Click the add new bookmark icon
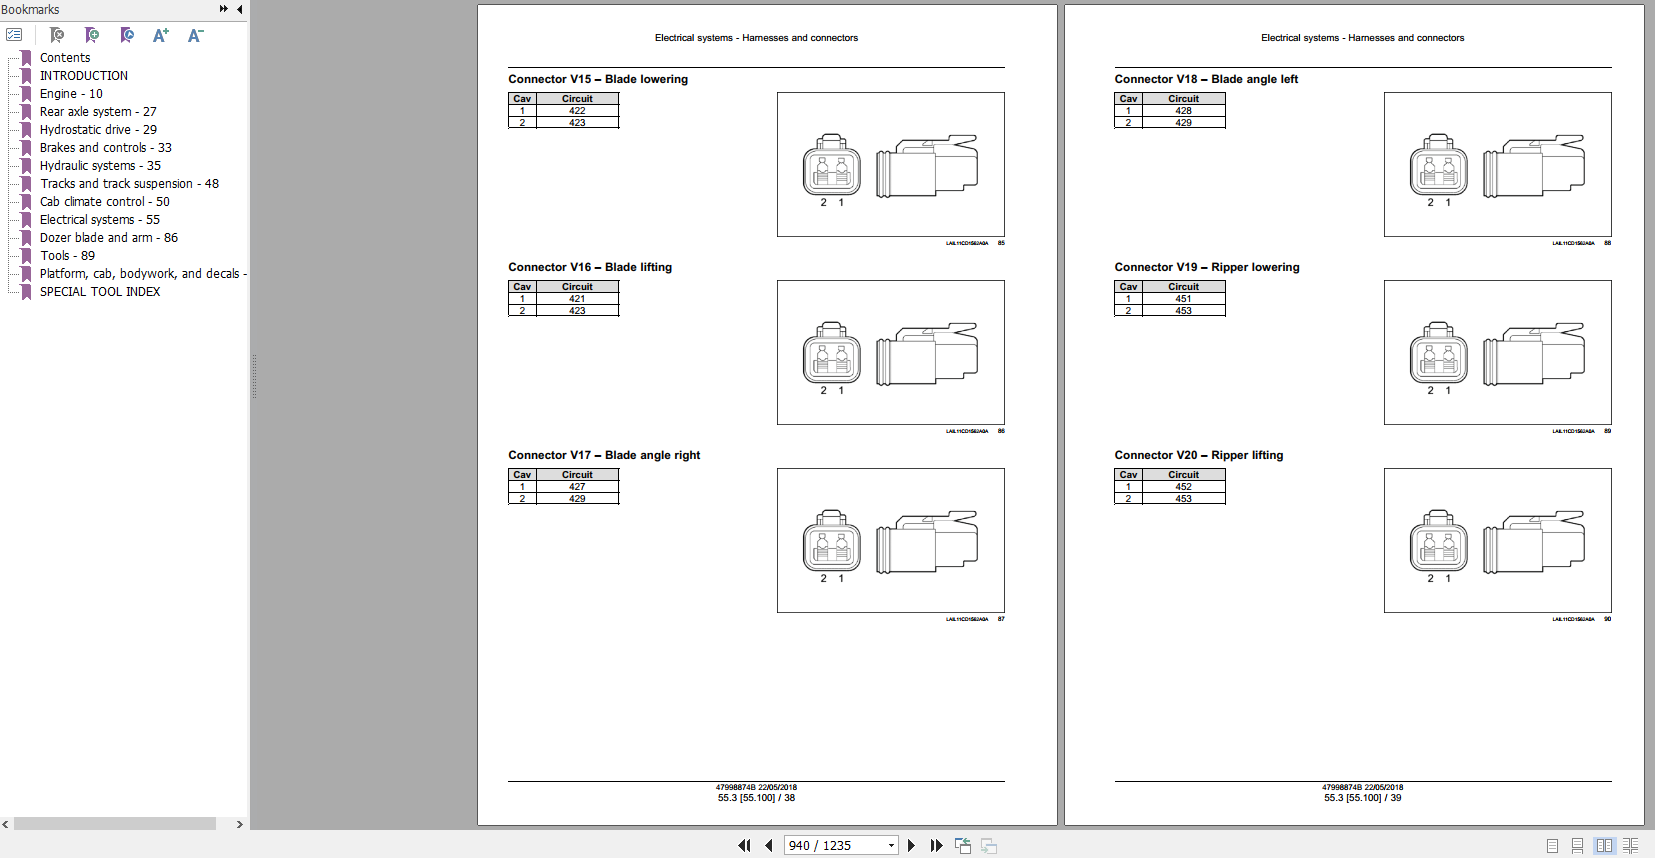 [92, 35]
